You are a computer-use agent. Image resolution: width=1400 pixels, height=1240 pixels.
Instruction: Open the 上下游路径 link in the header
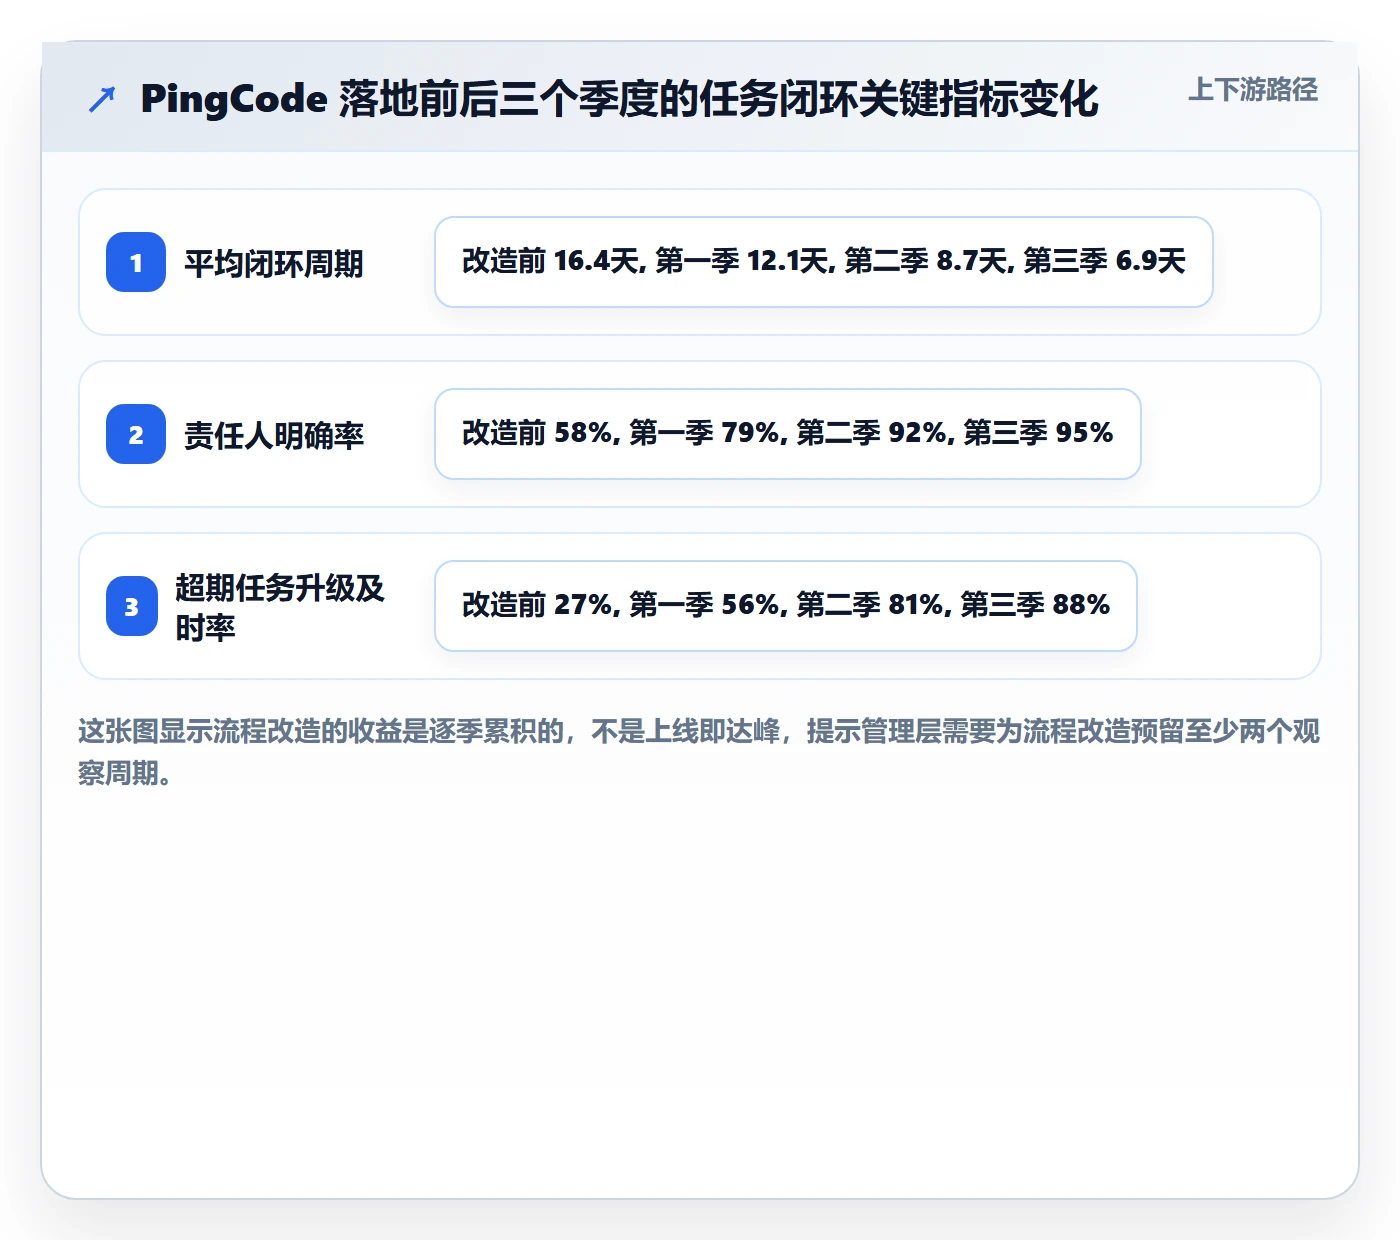tap(1253, 90)
